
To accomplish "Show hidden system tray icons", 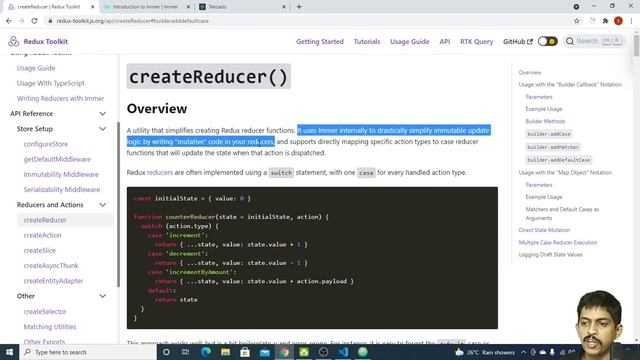I will coord(523,352).
